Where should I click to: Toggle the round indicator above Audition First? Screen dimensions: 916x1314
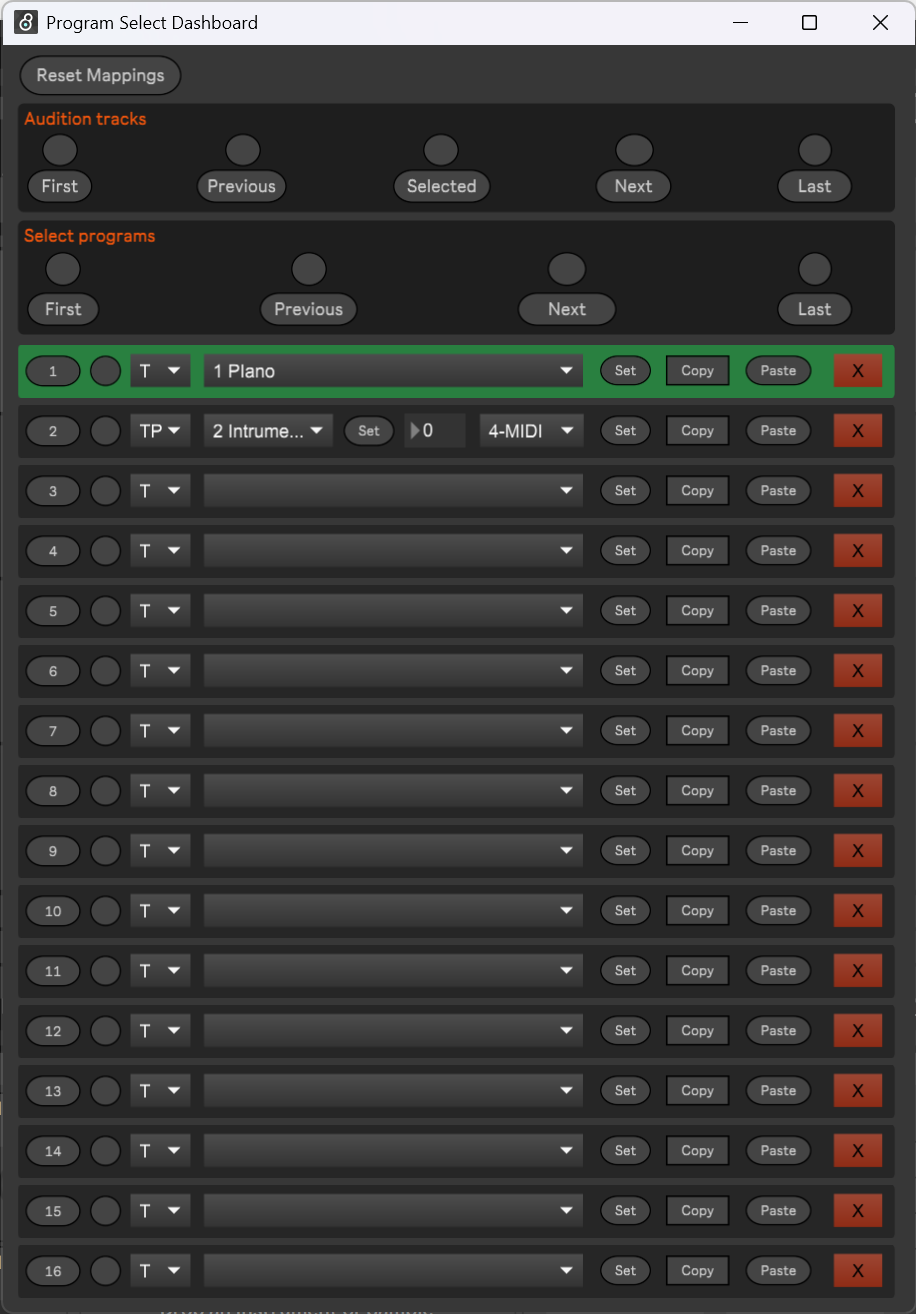pos(60,150)
